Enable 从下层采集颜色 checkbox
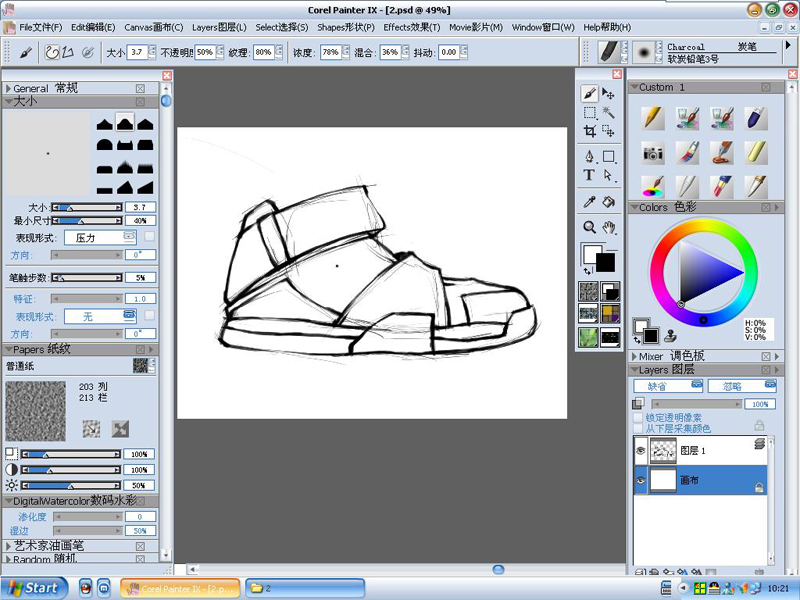The height and width of the screenshot is (600, 800). 638,428
